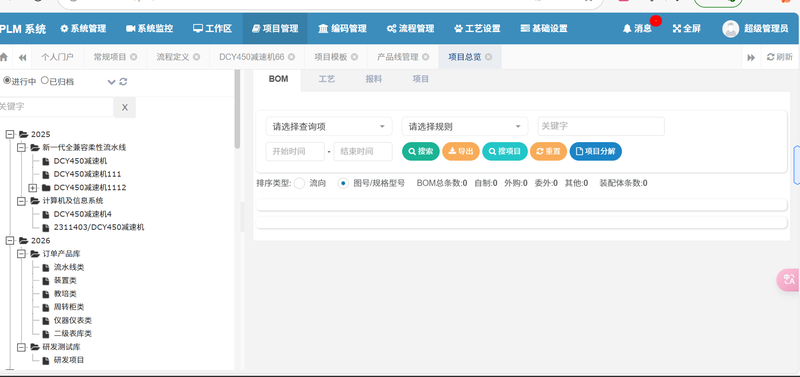The image size is (800, 377).
Task: Select the 已归档 radio button
Action: (x=45, y=81)
